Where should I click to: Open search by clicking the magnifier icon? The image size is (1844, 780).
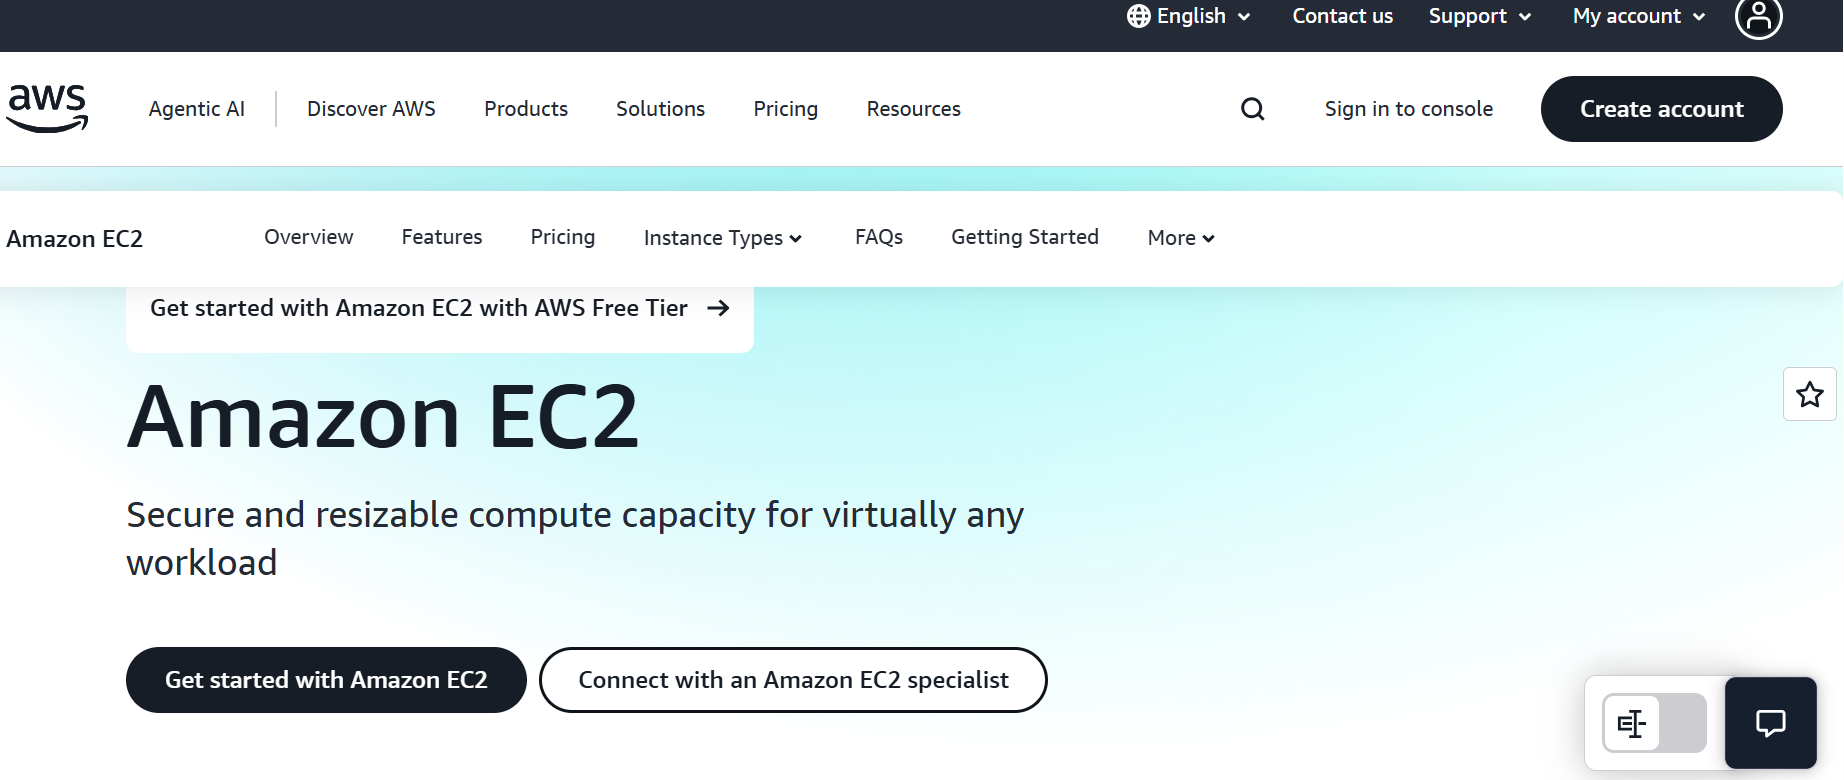[x=1252, y=109]
